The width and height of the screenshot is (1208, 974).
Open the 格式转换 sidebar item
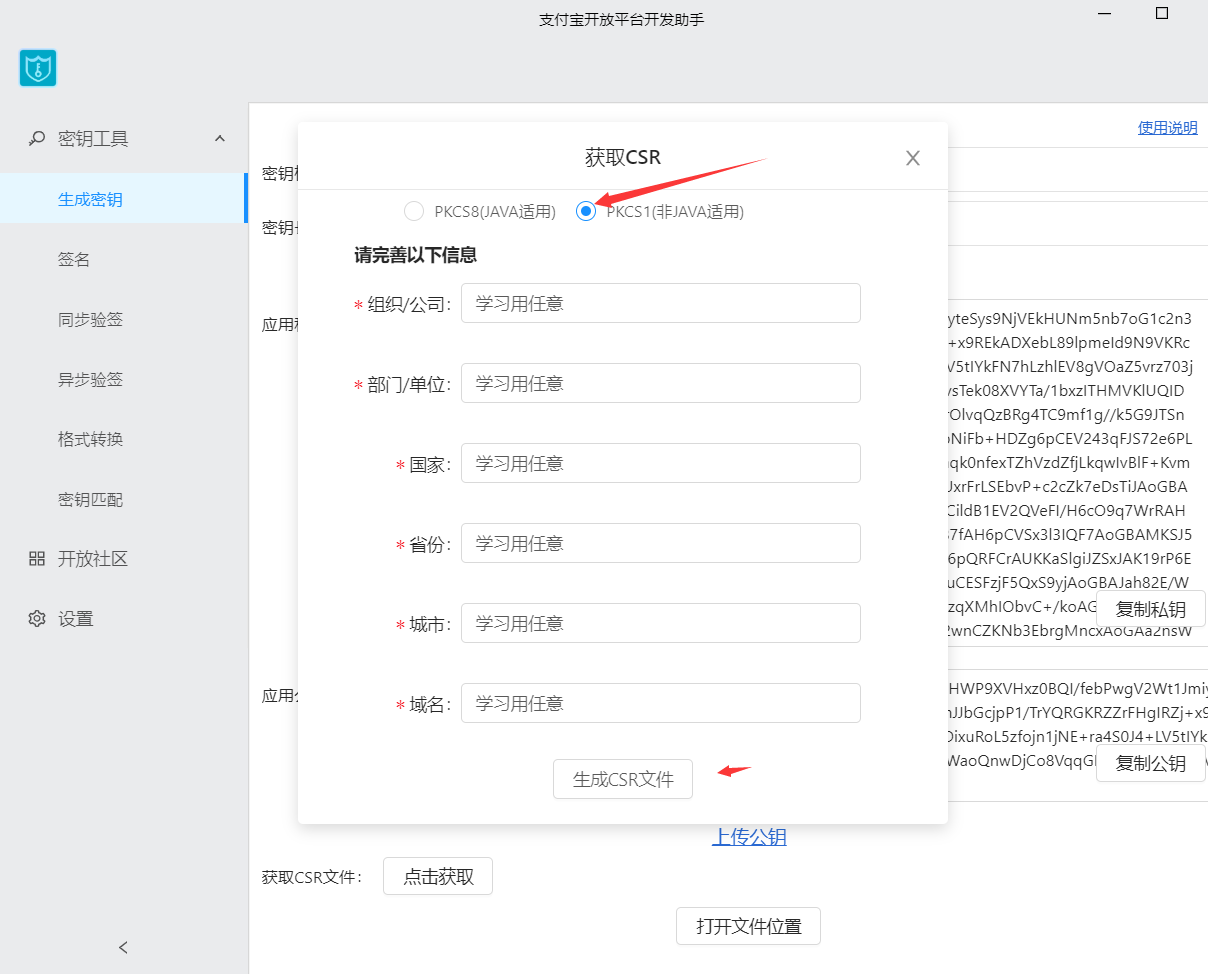[x=90, y=439]
